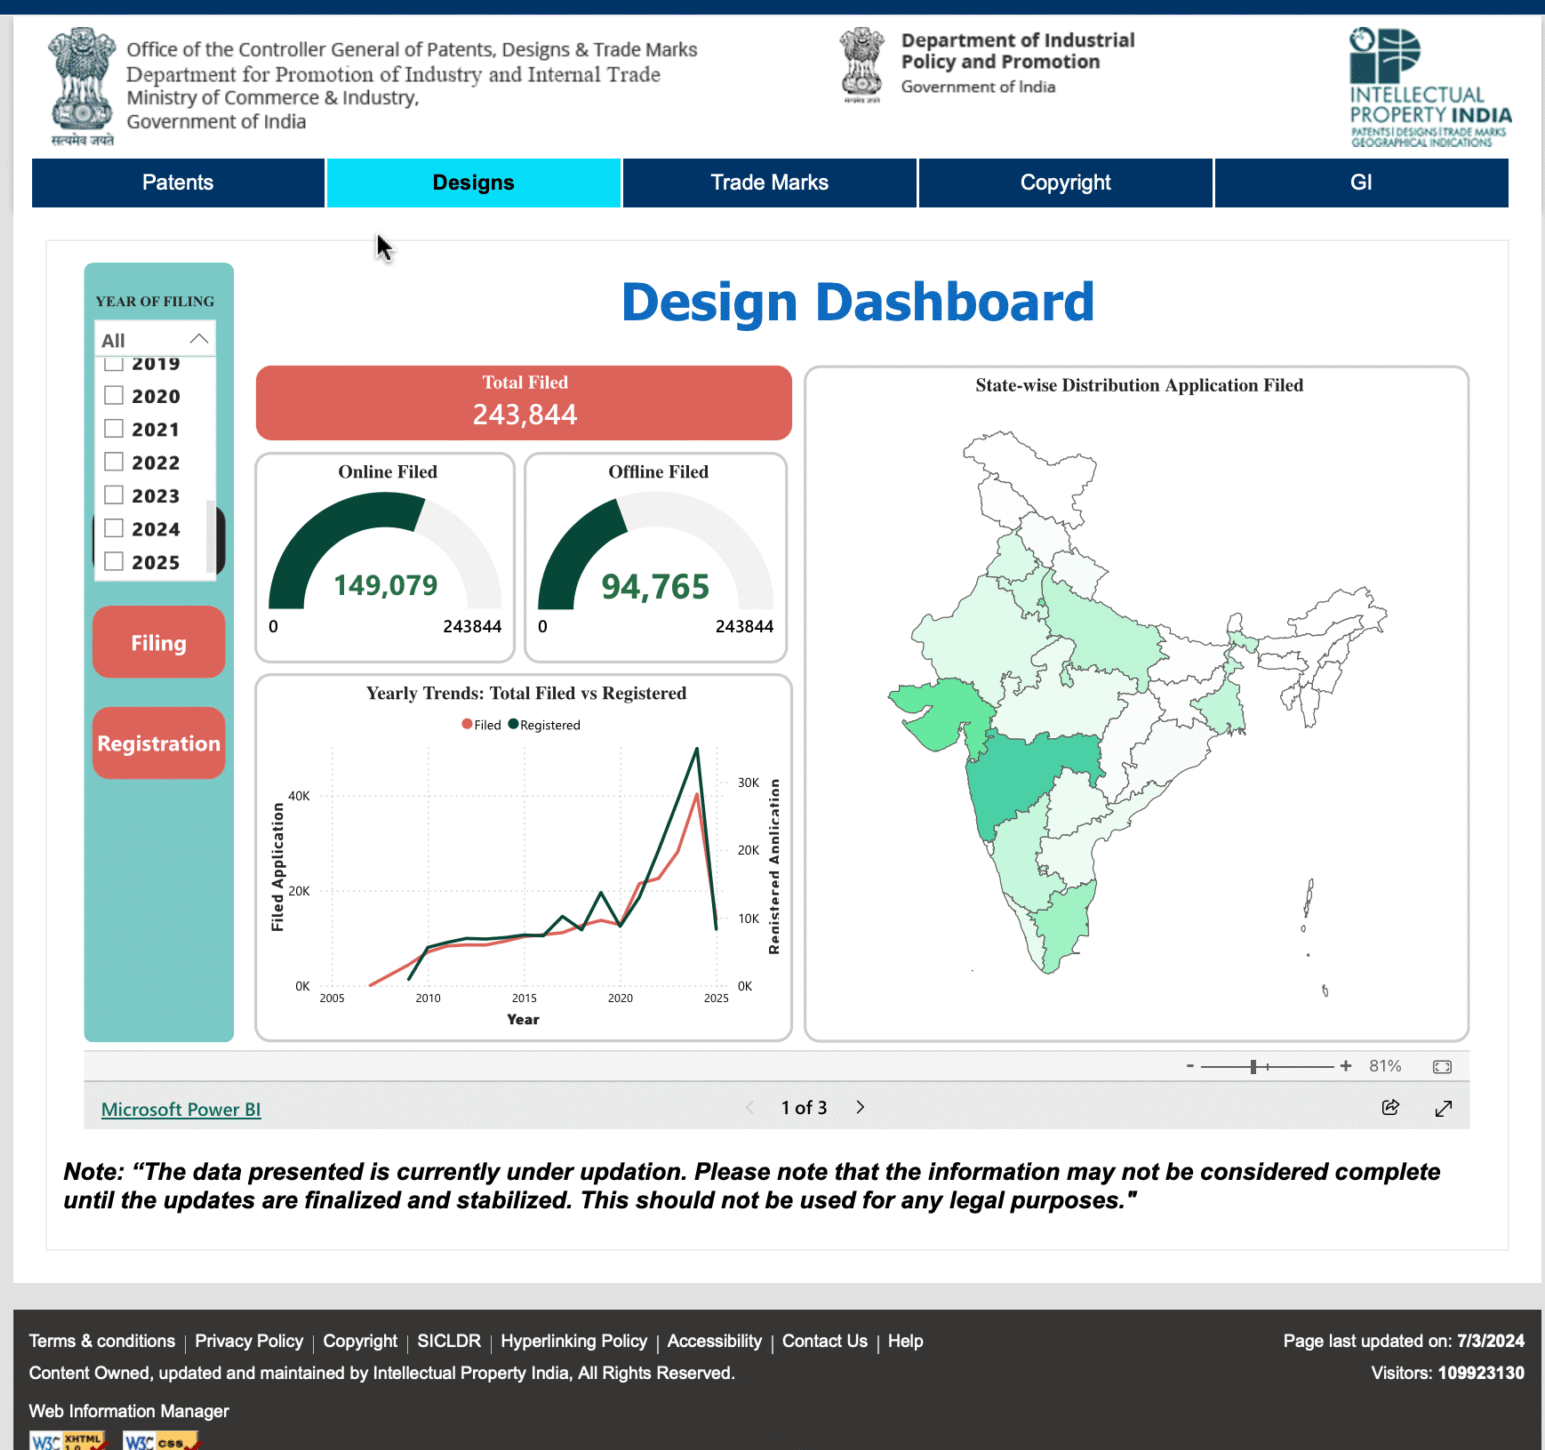Open Terms & conditions link
Image resolution: width=1545 pixels, height=1450 pixels.
click(x=102, y=1341)
